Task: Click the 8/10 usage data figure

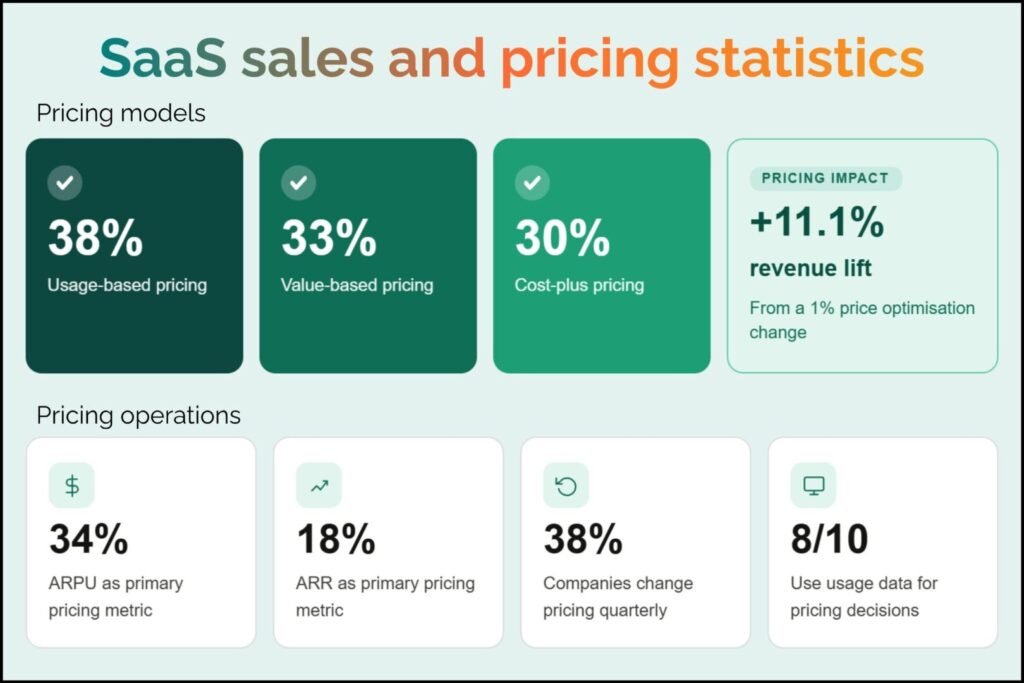Action: tap(829, 540)
